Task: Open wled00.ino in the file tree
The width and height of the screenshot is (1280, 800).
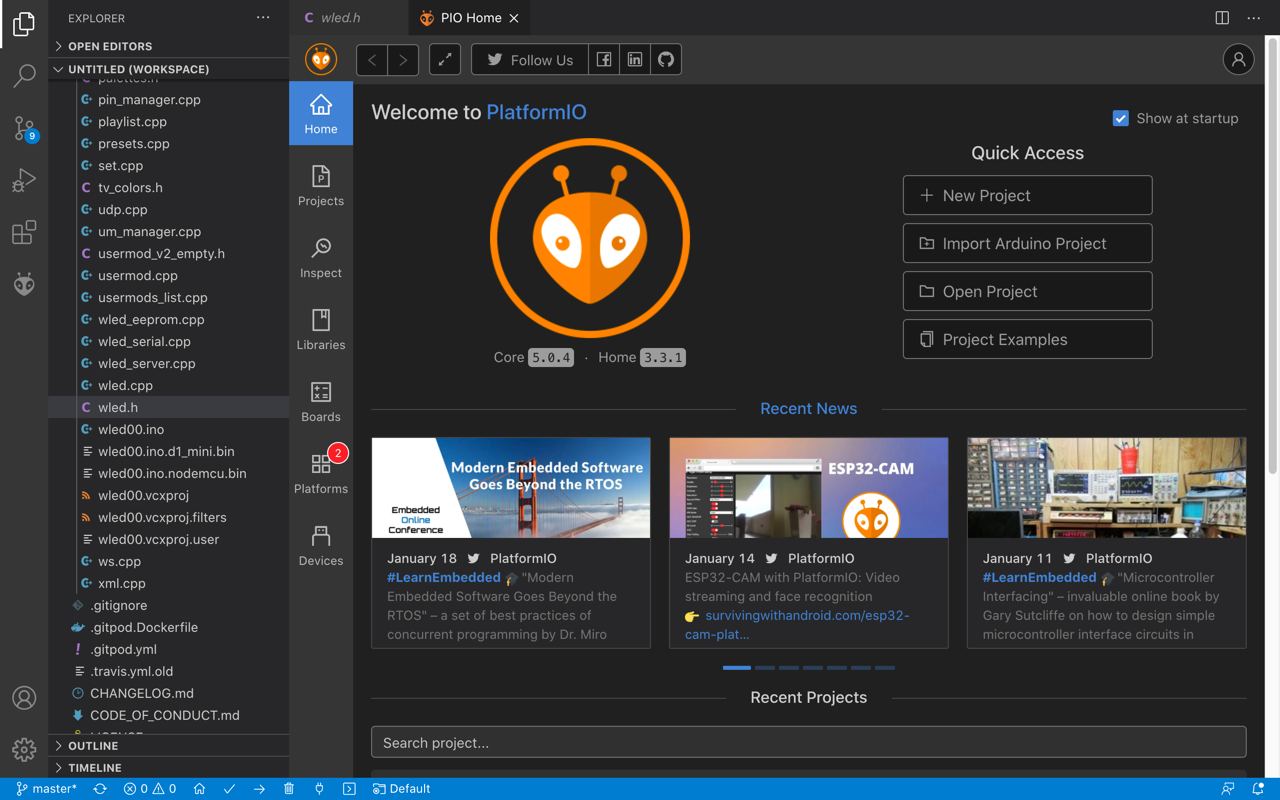Action: [x=131, y=429]
